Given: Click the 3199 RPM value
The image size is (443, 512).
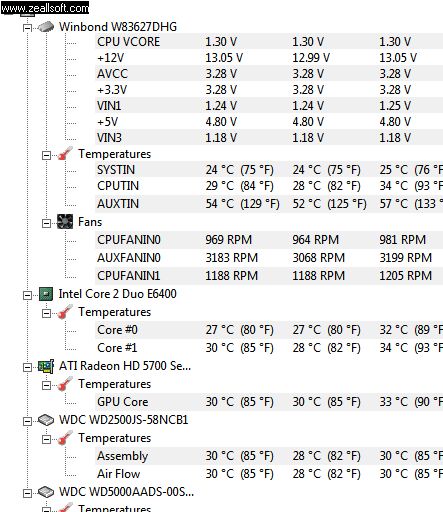Looking at the screenshot, I should click(406, 258).
